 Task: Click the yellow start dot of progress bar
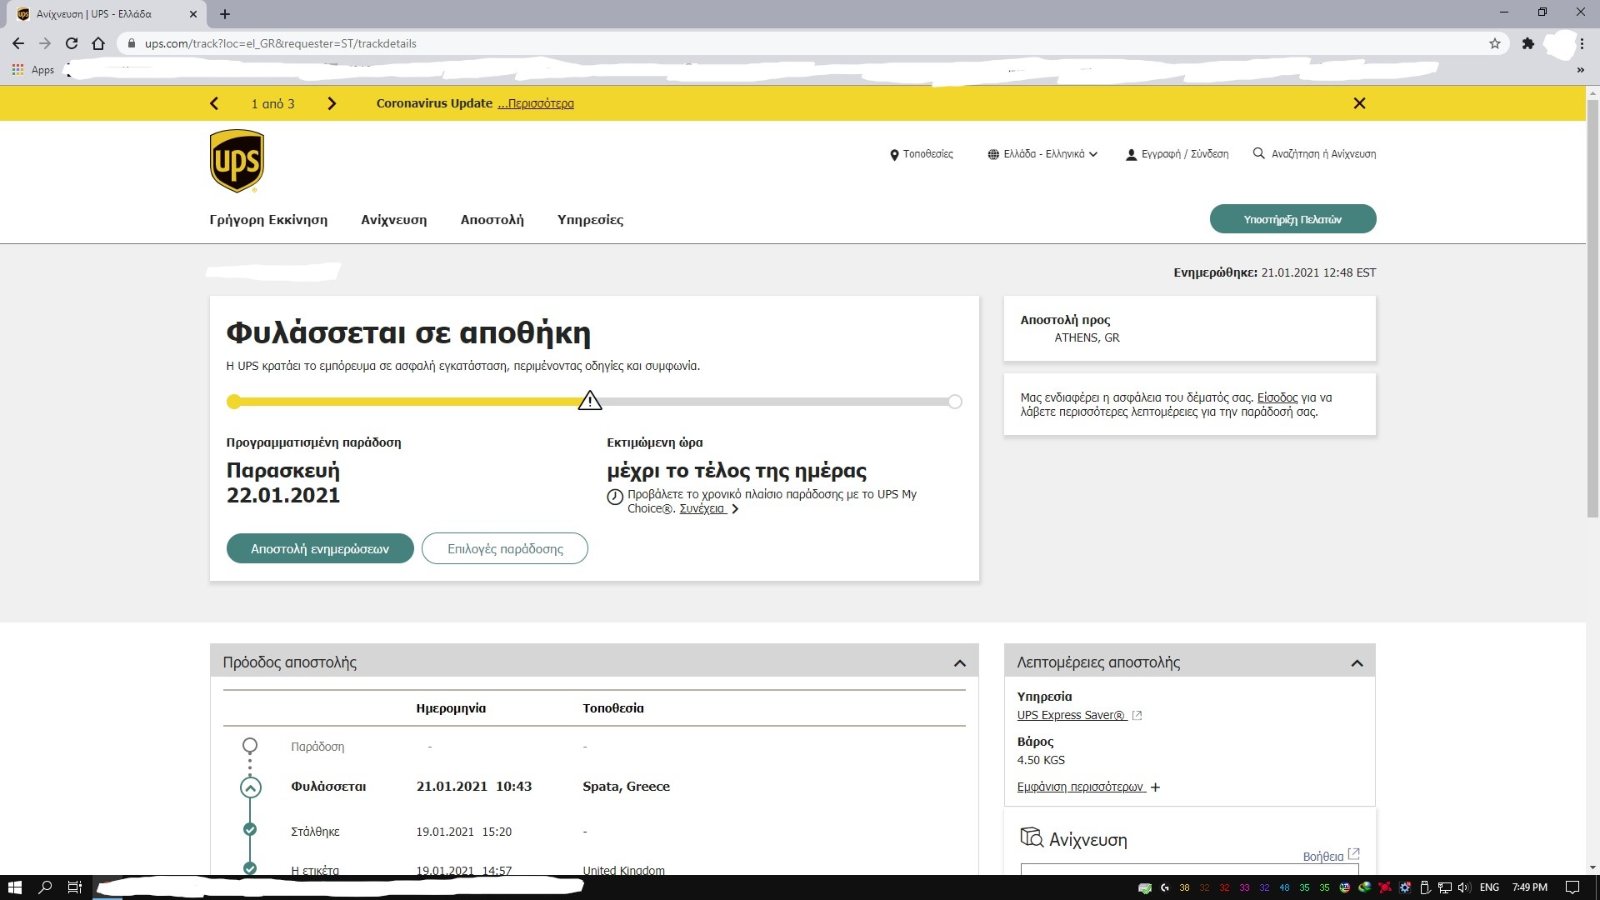tap(234, 402)
